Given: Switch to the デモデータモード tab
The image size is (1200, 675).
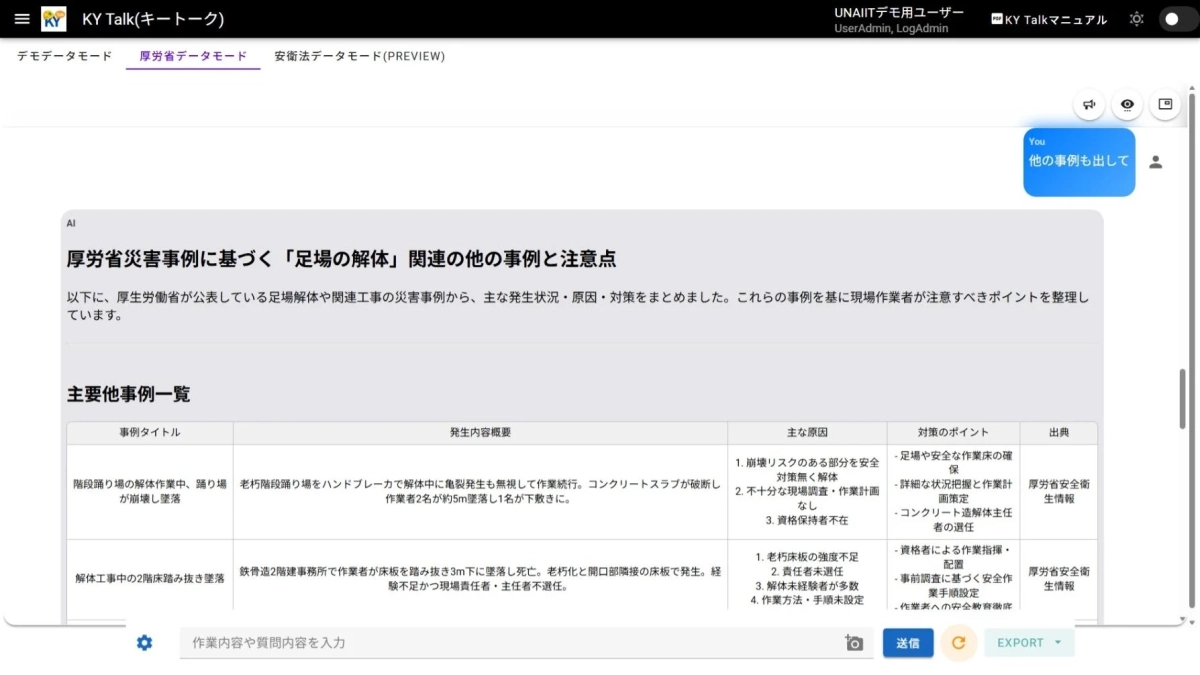Looking at the screenshot, I should click(63, 57).
